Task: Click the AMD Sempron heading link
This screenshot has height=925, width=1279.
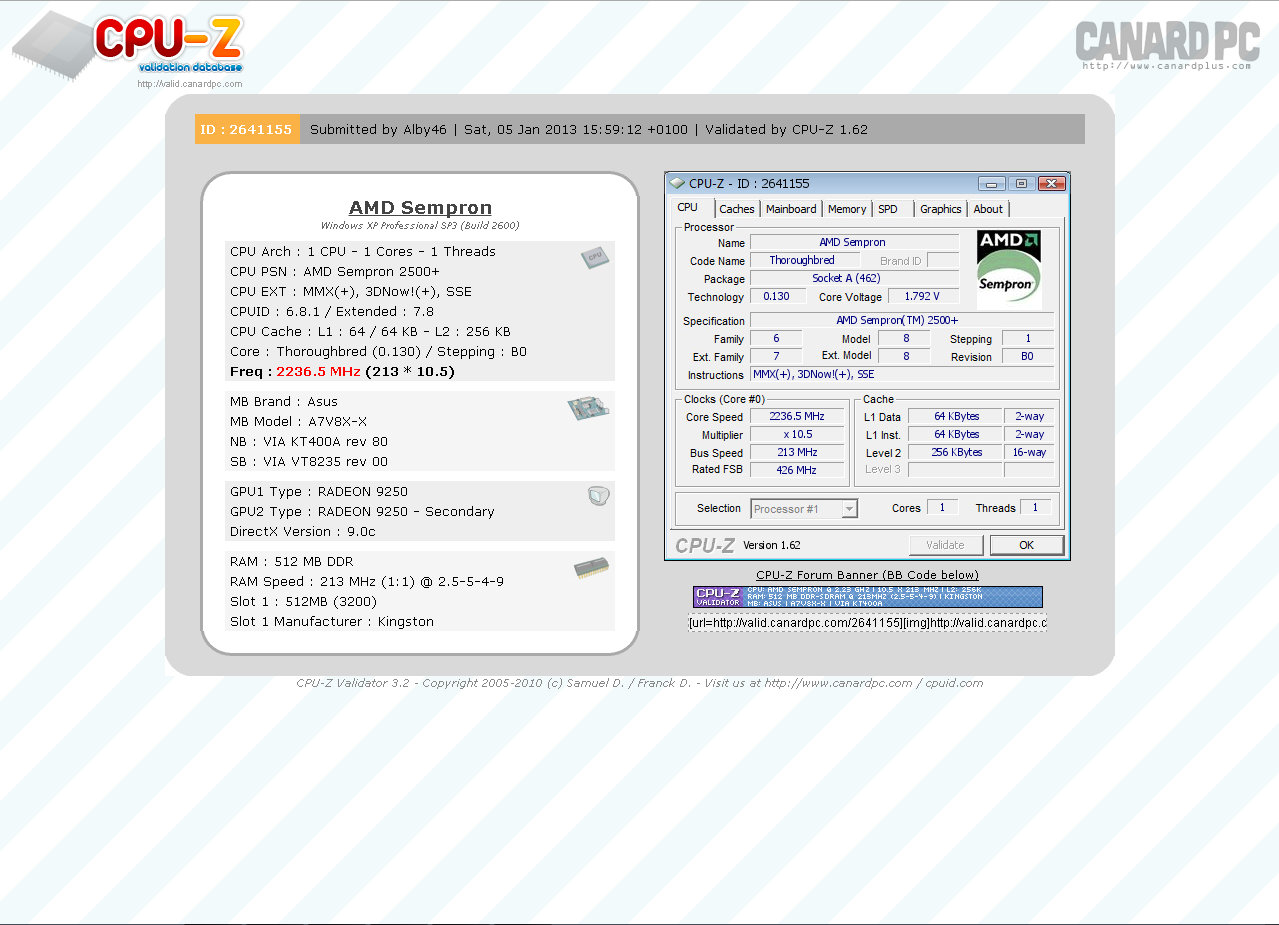Action: coord(420,208)
